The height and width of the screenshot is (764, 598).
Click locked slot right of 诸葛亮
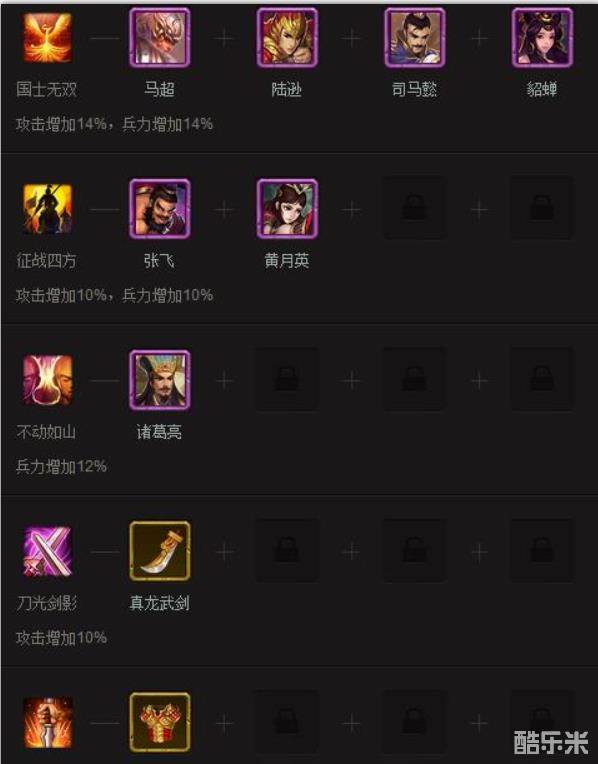288,380
